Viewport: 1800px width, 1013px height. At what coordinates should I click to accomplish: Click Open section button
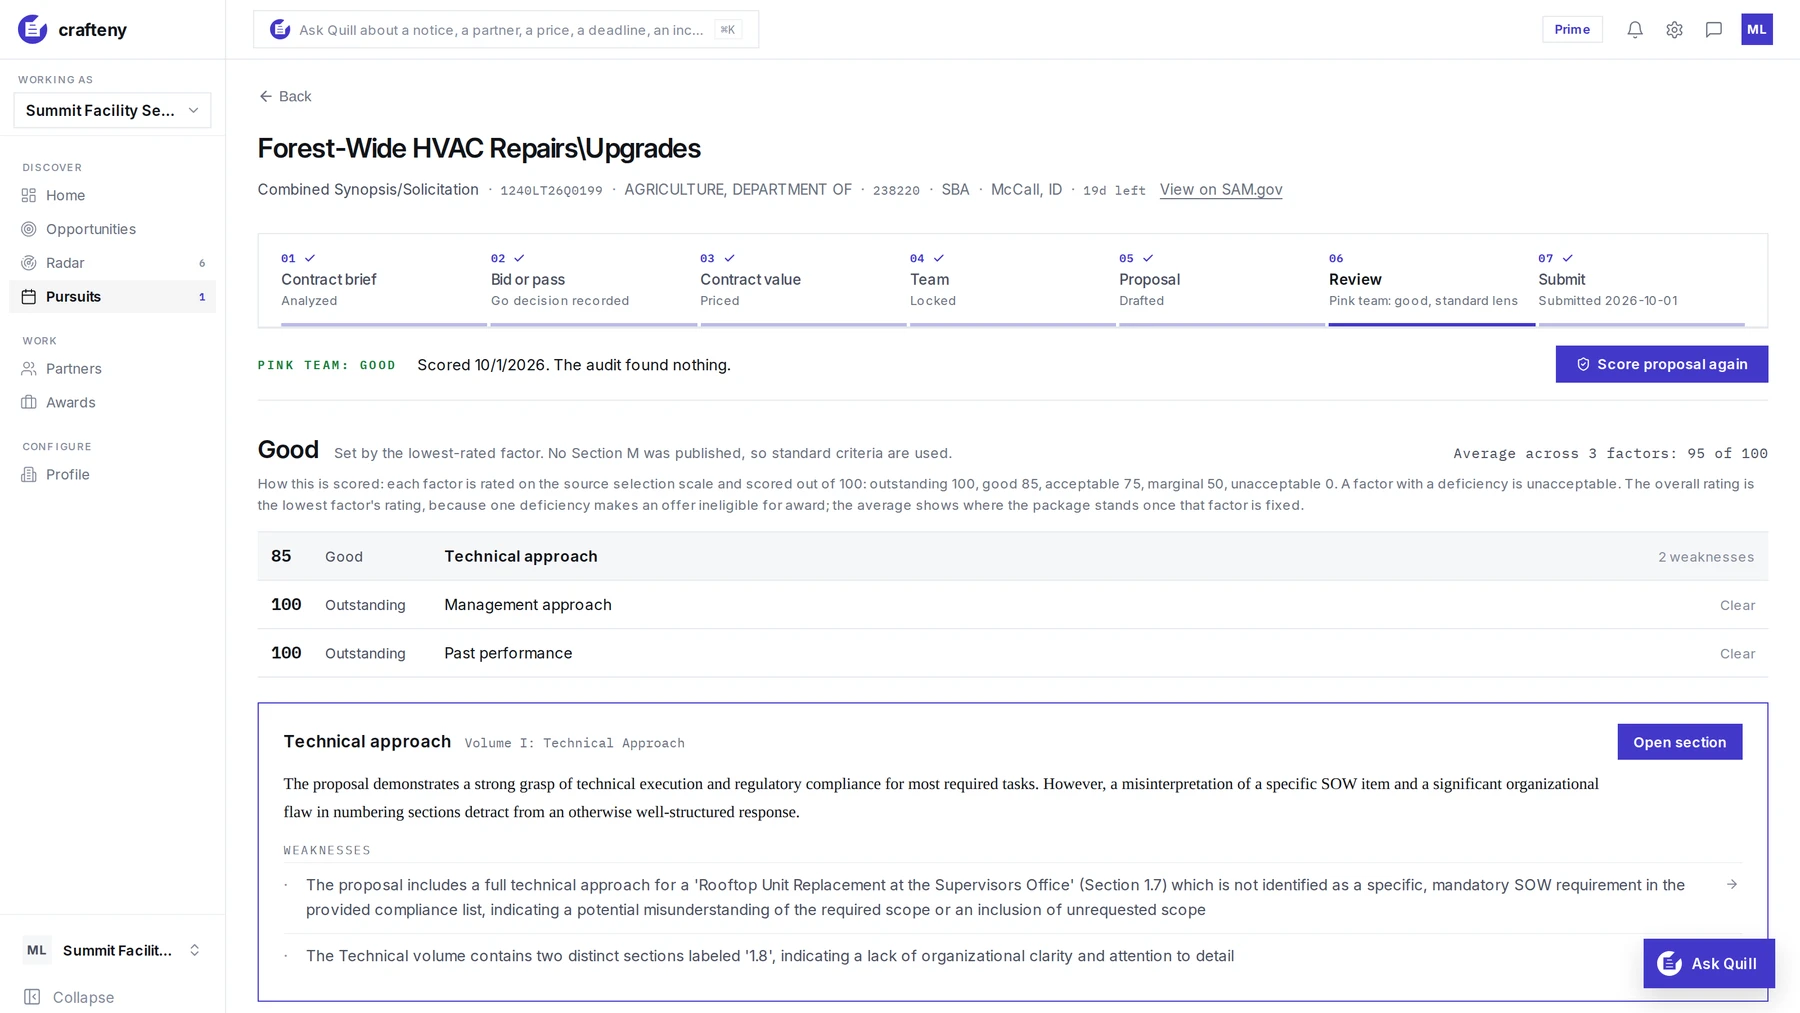click(x=1679, y=742)
